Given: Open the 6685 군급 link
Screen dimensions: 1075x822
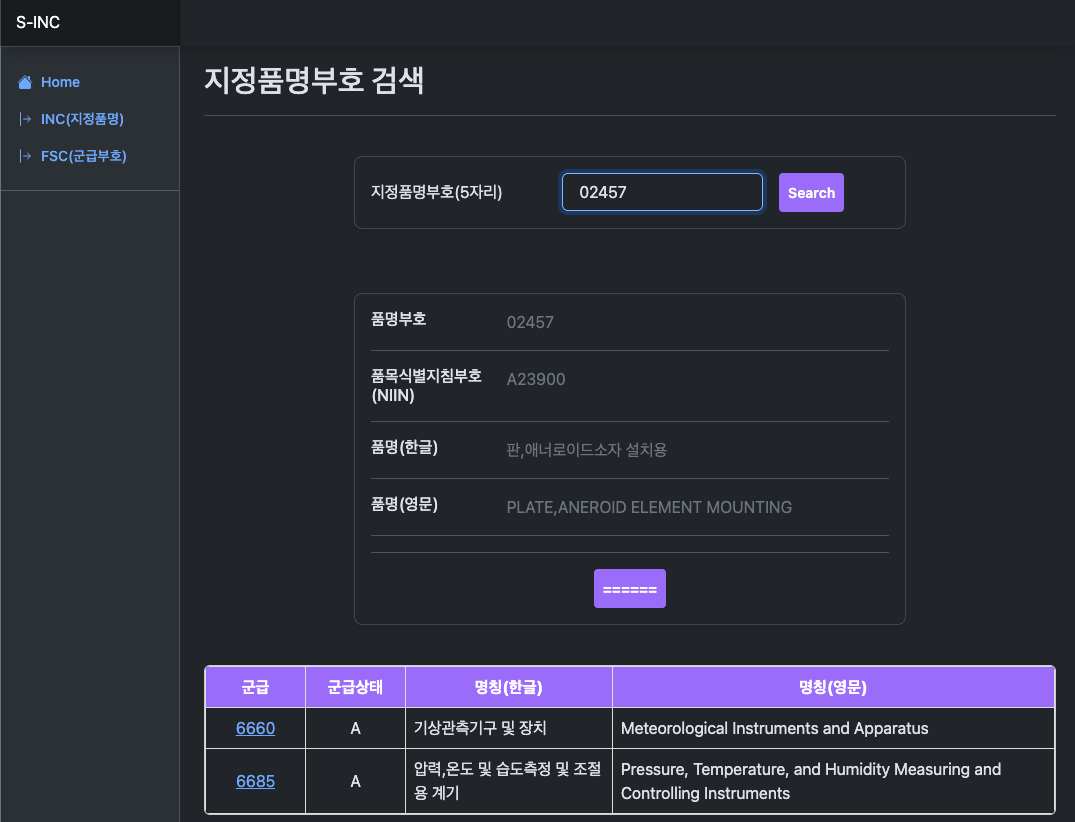Looking at the screenshot, I should click(x=255, y=781).
